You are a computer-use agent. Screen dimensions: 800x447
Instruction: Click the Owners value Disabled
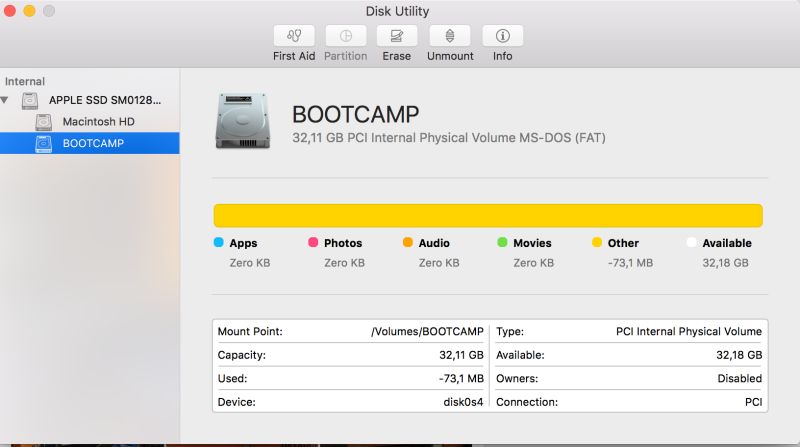pos(740,379)
